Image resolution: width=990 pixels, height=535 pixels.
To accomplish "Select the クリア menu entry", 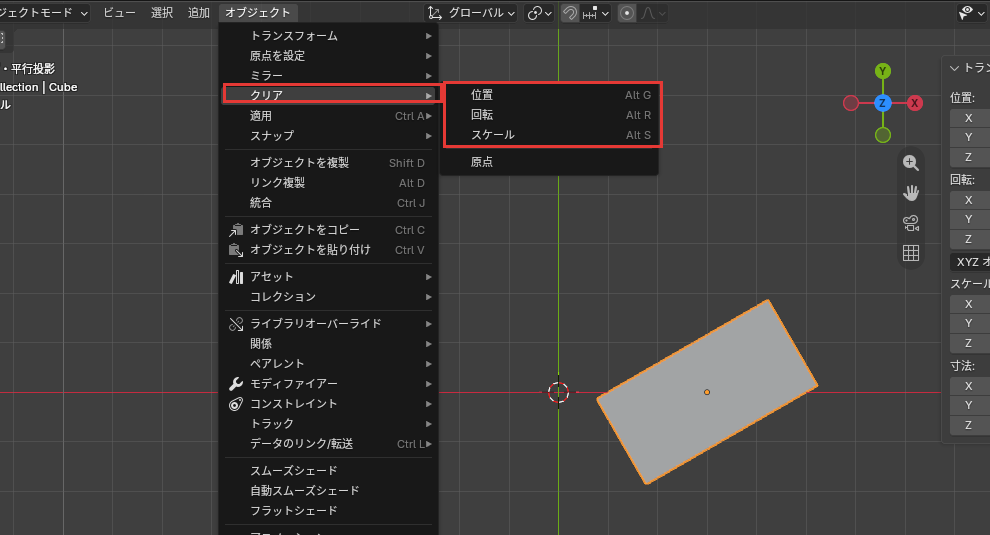I will [328, 95].
